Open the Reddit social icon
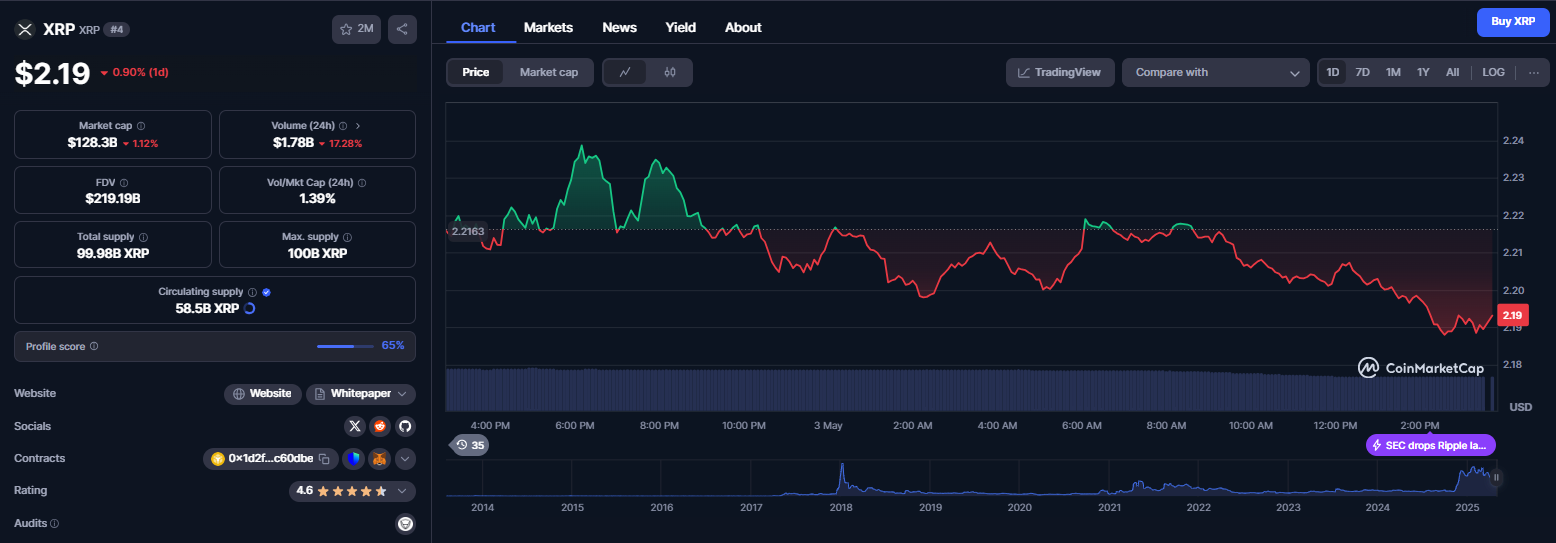 coord(380,426)
